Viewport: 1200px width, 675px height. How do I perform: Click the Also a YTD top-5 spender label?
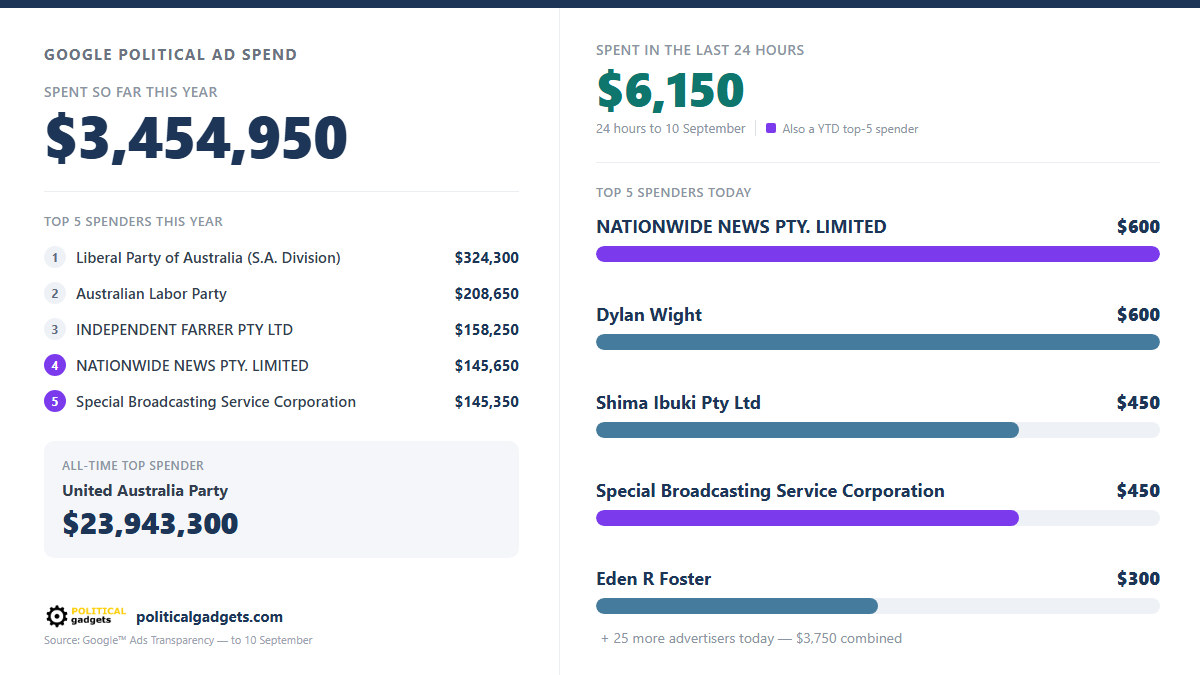point(850,129)
